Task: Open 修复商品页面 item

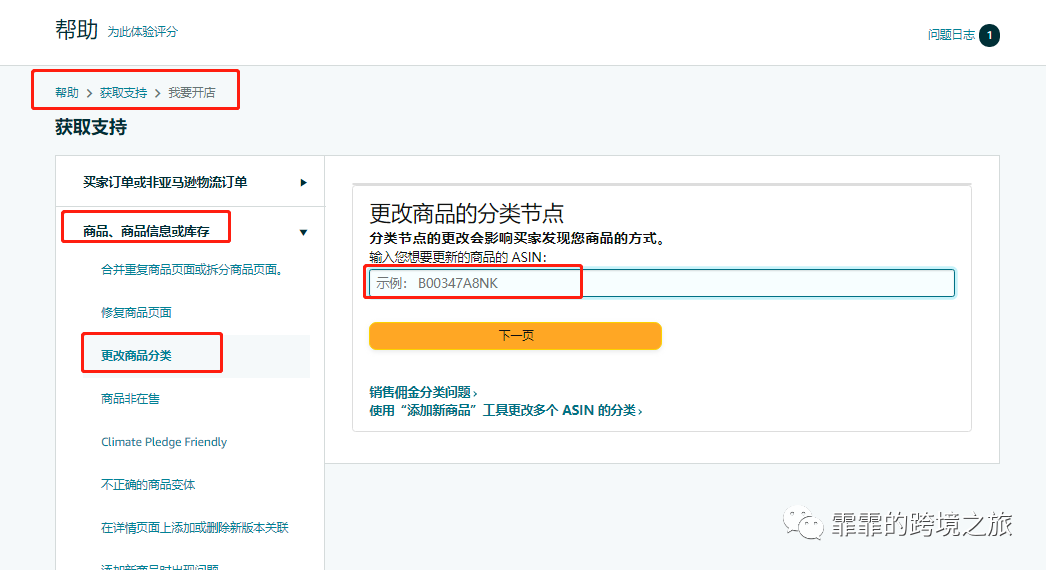Action: point(136,312)
